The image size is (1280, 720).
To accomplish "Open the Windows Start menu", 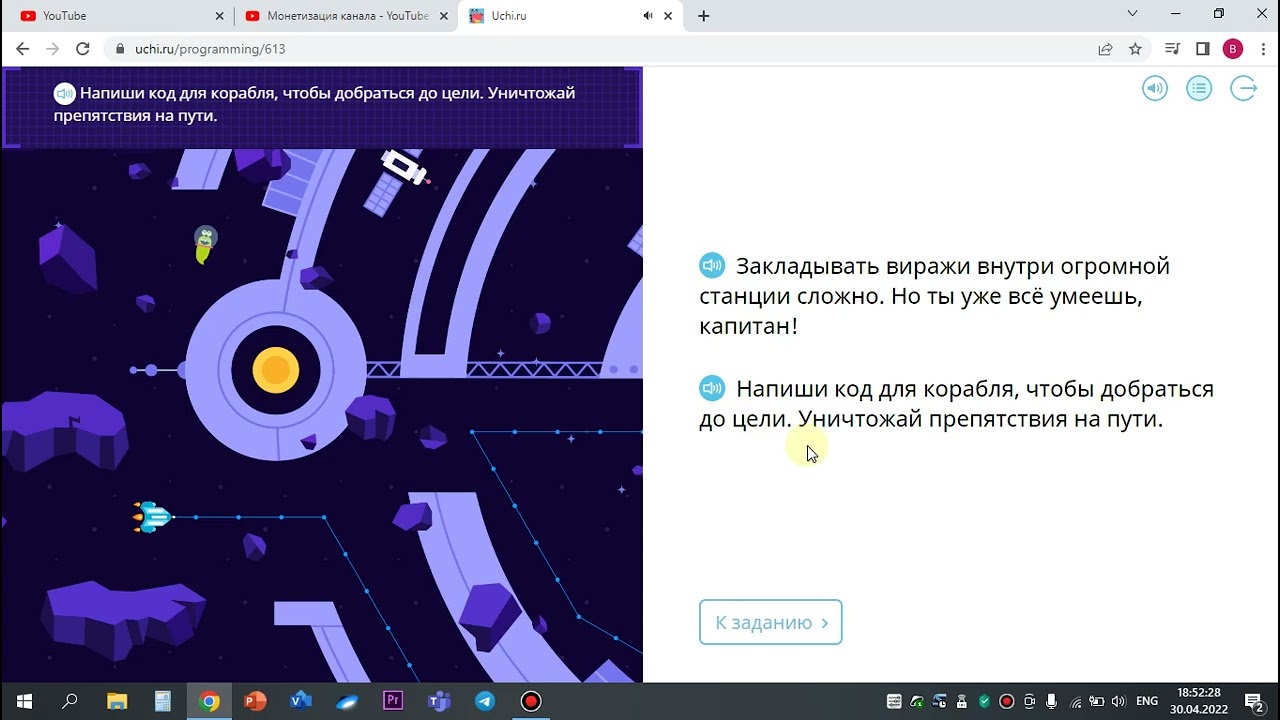I will click(x=24, y=701).
